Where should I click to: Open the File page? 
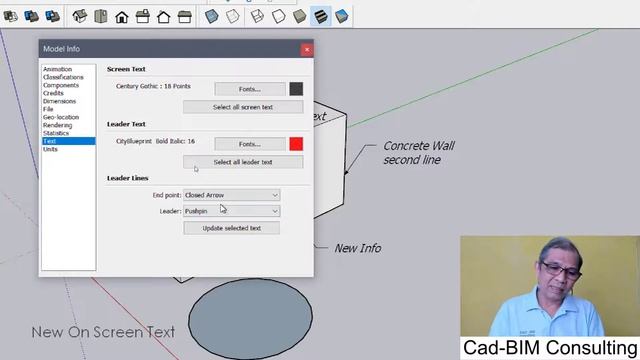coord(48,109)
